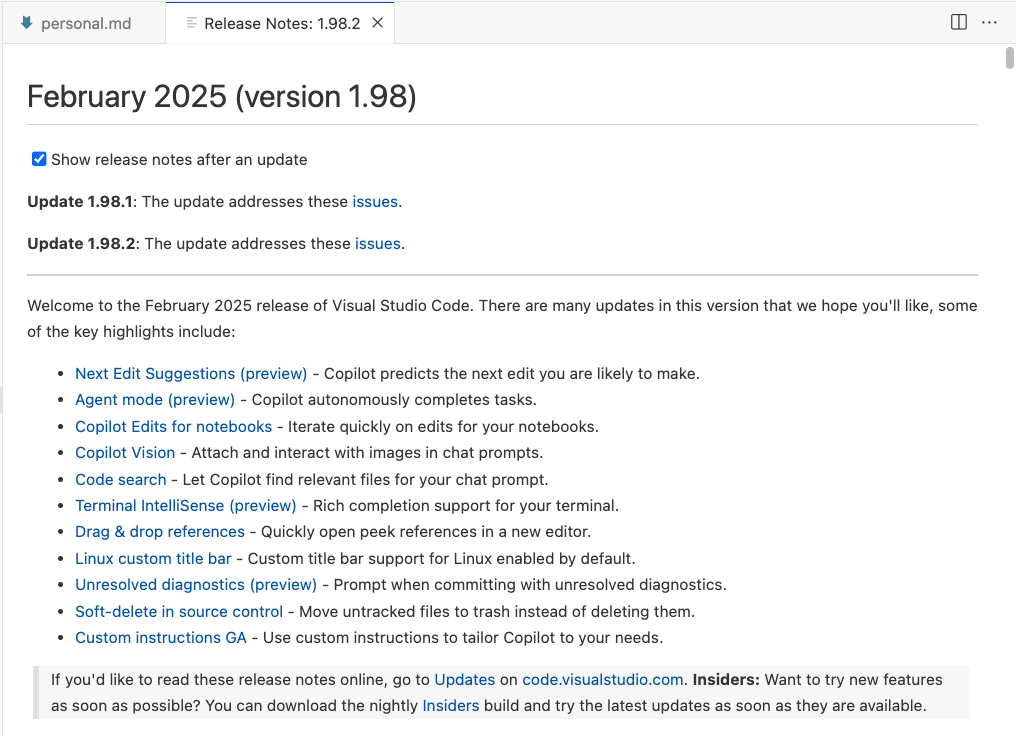1016x736 pixels.
Task: Jump to Terminal IntelliSense (preview) section
Action: coord(186,506)
